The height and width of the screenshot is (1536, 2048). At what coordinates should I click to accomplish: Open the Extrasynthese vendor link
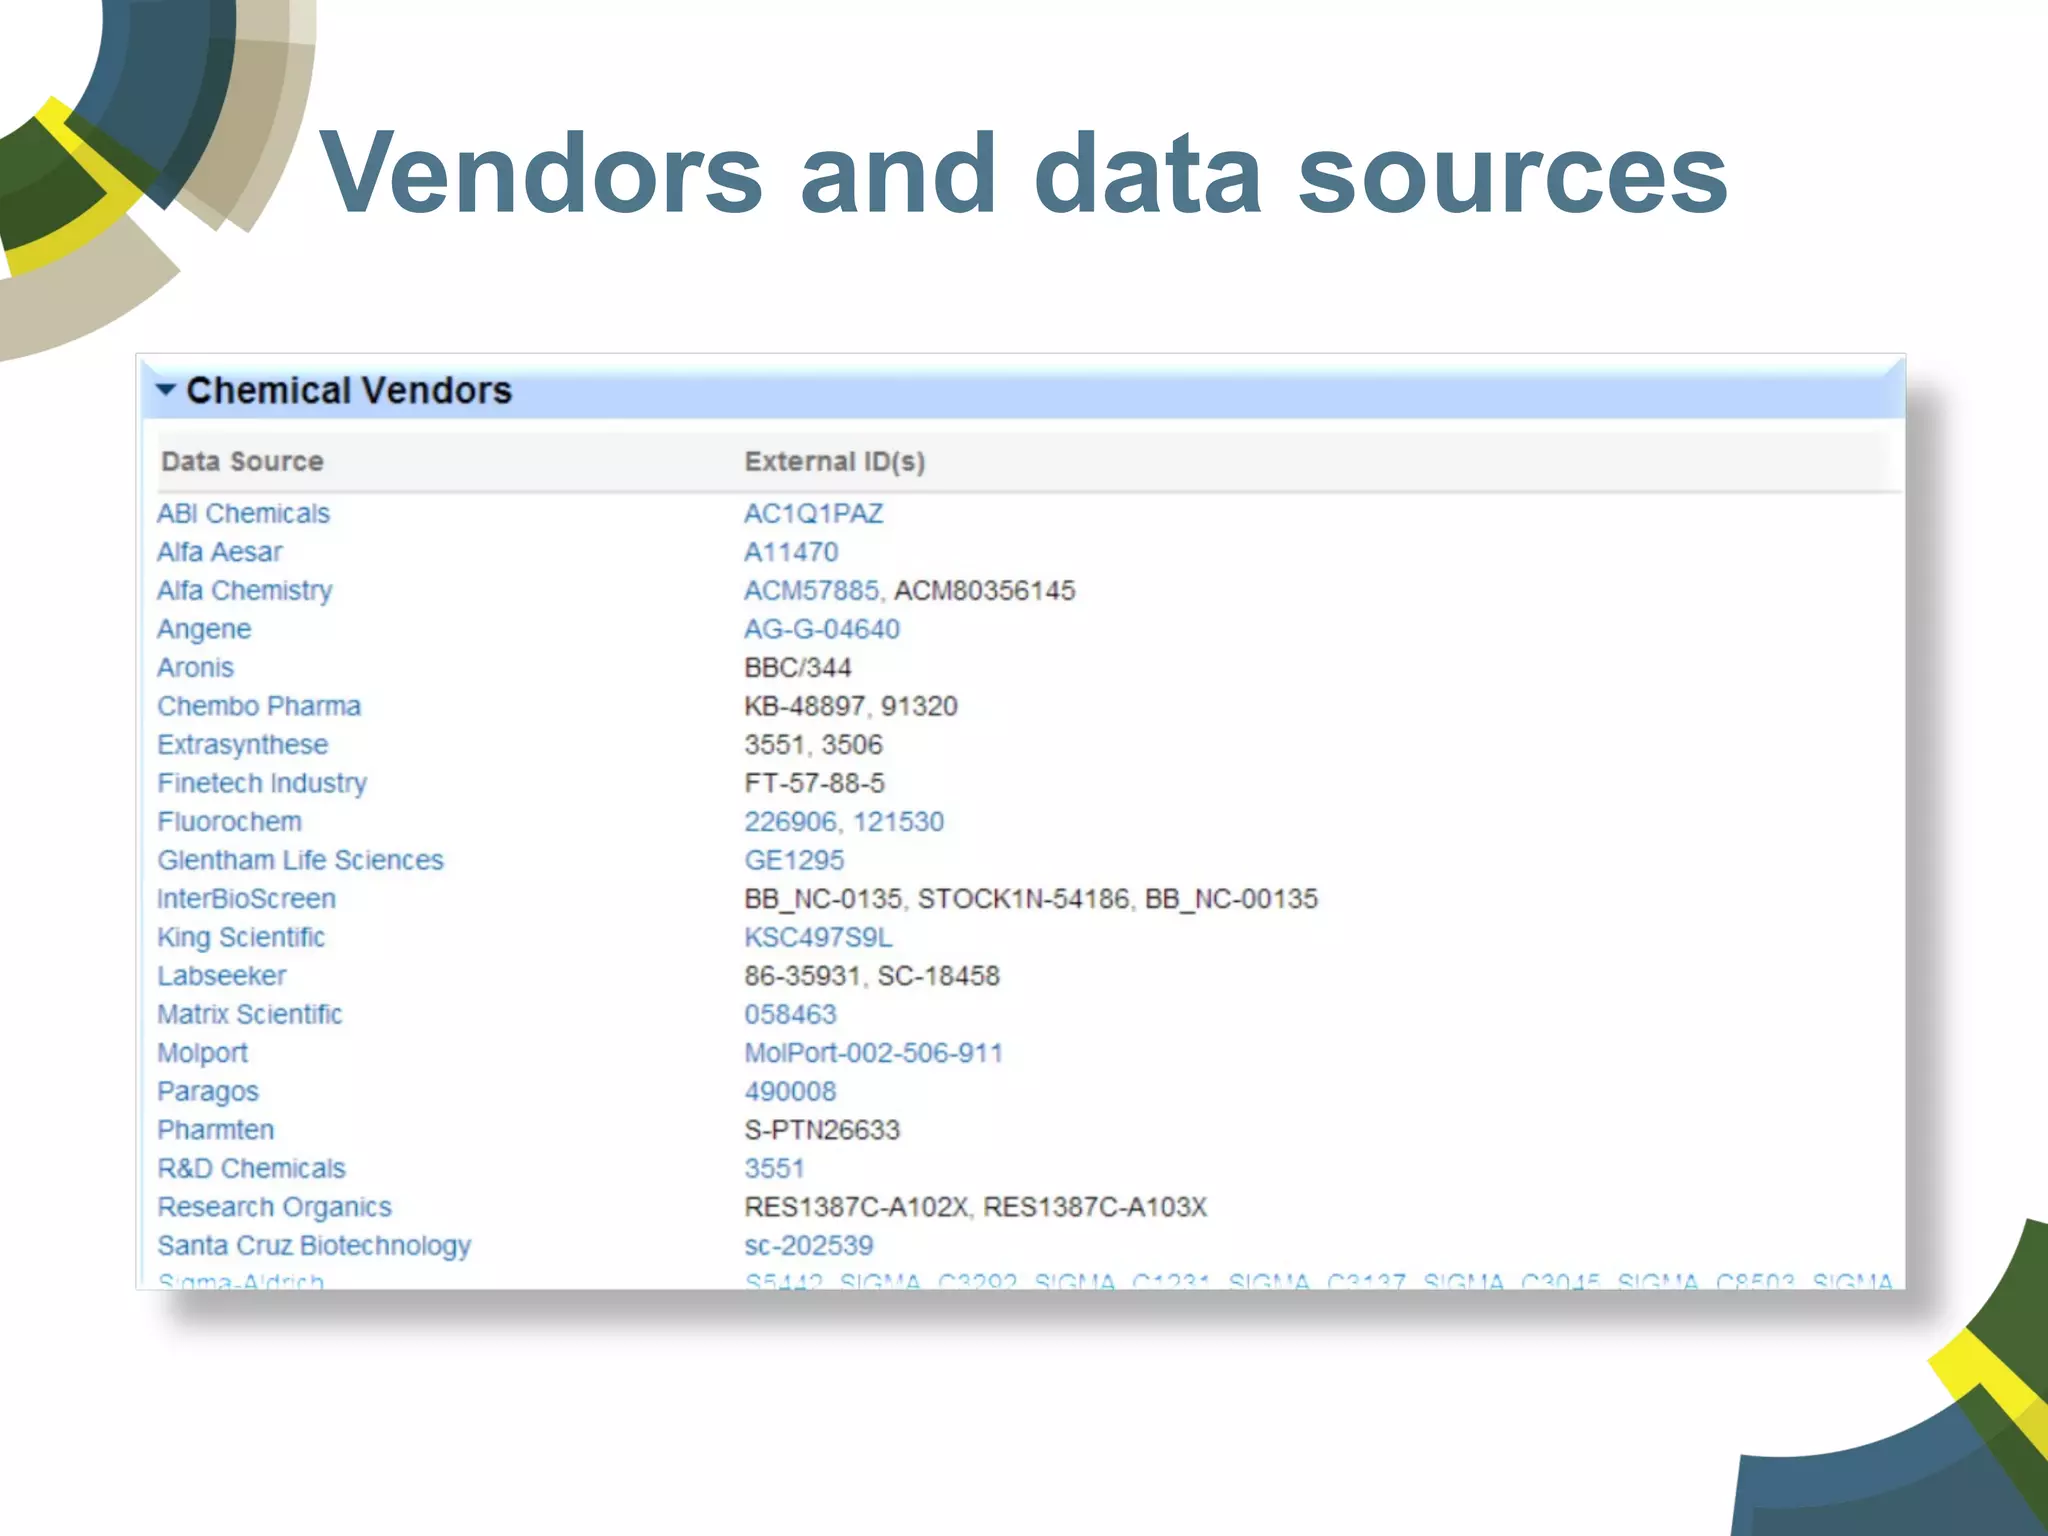(x=243, y=745)
